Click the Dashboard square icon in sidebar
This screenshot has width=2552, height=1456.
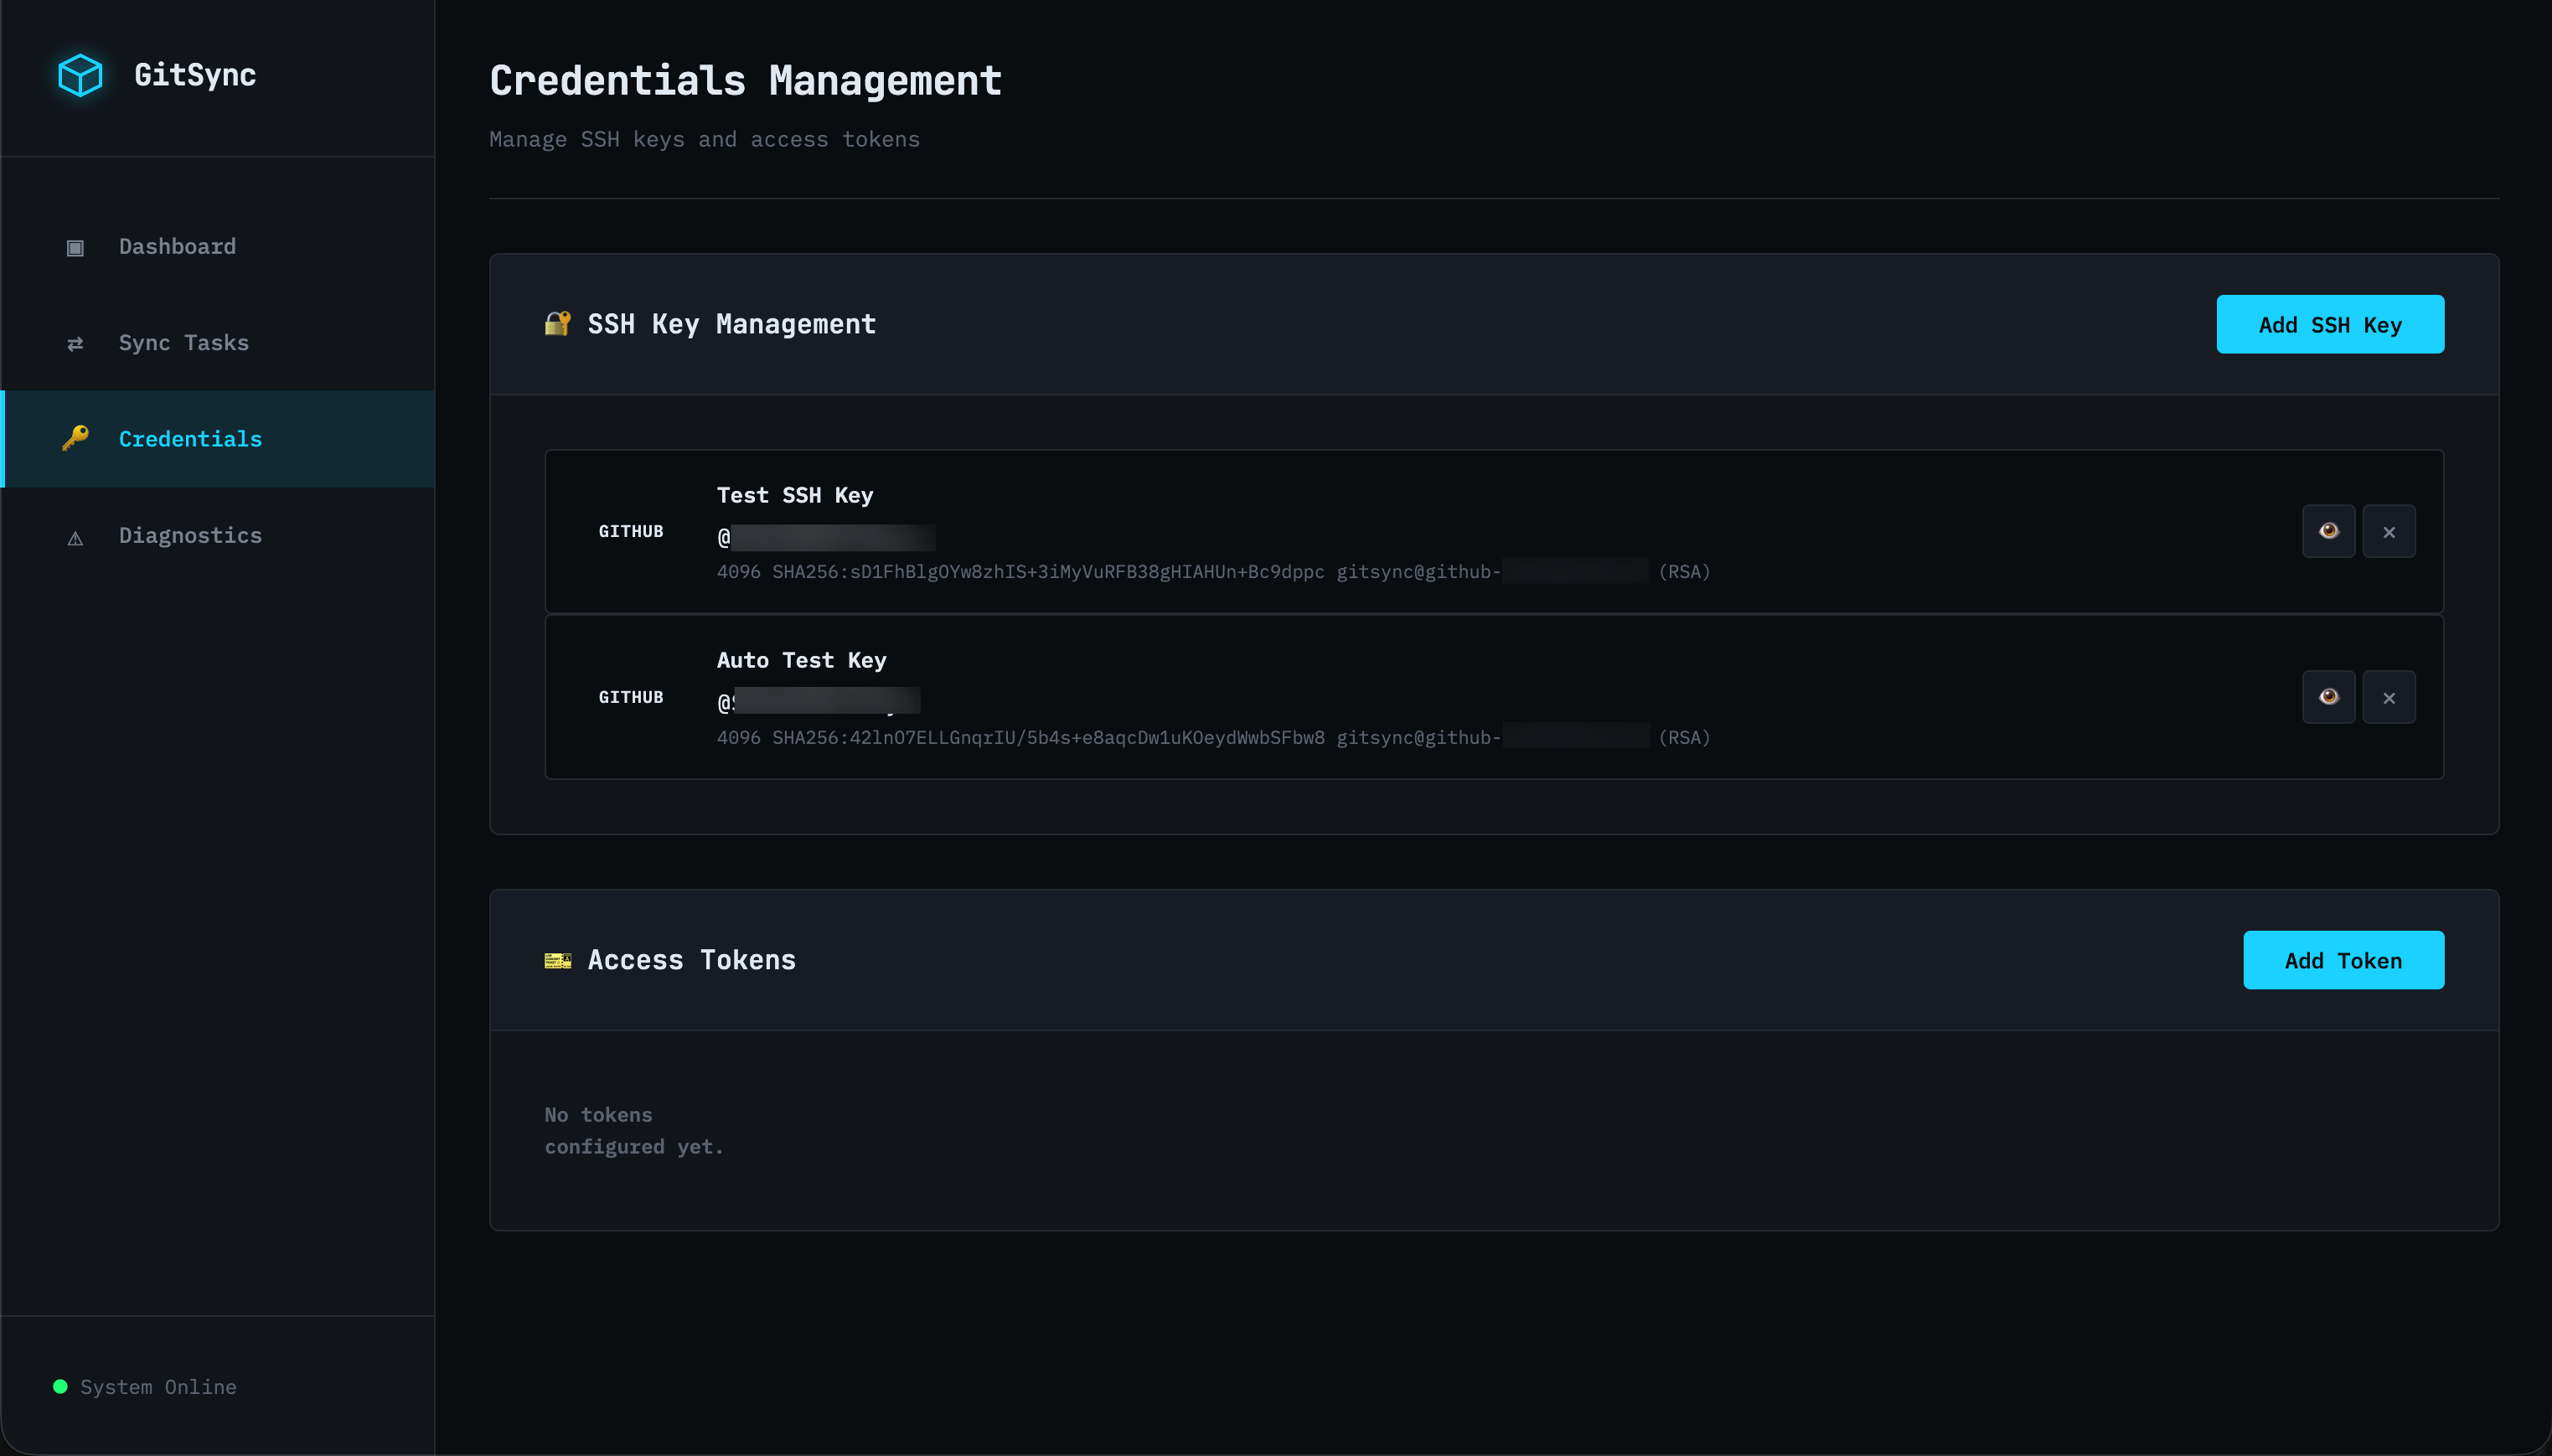pos(75,247)
